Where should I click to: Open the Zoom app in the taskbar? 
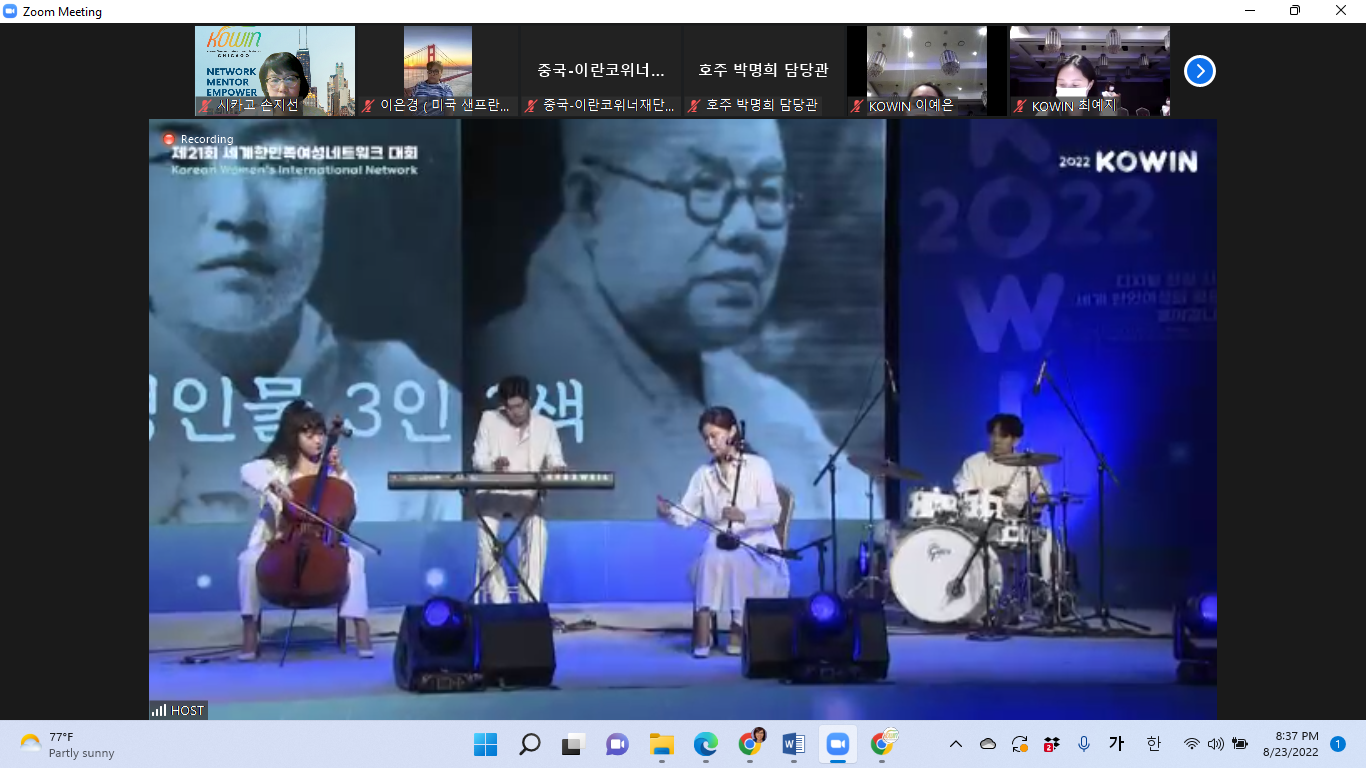pos(837,744)
